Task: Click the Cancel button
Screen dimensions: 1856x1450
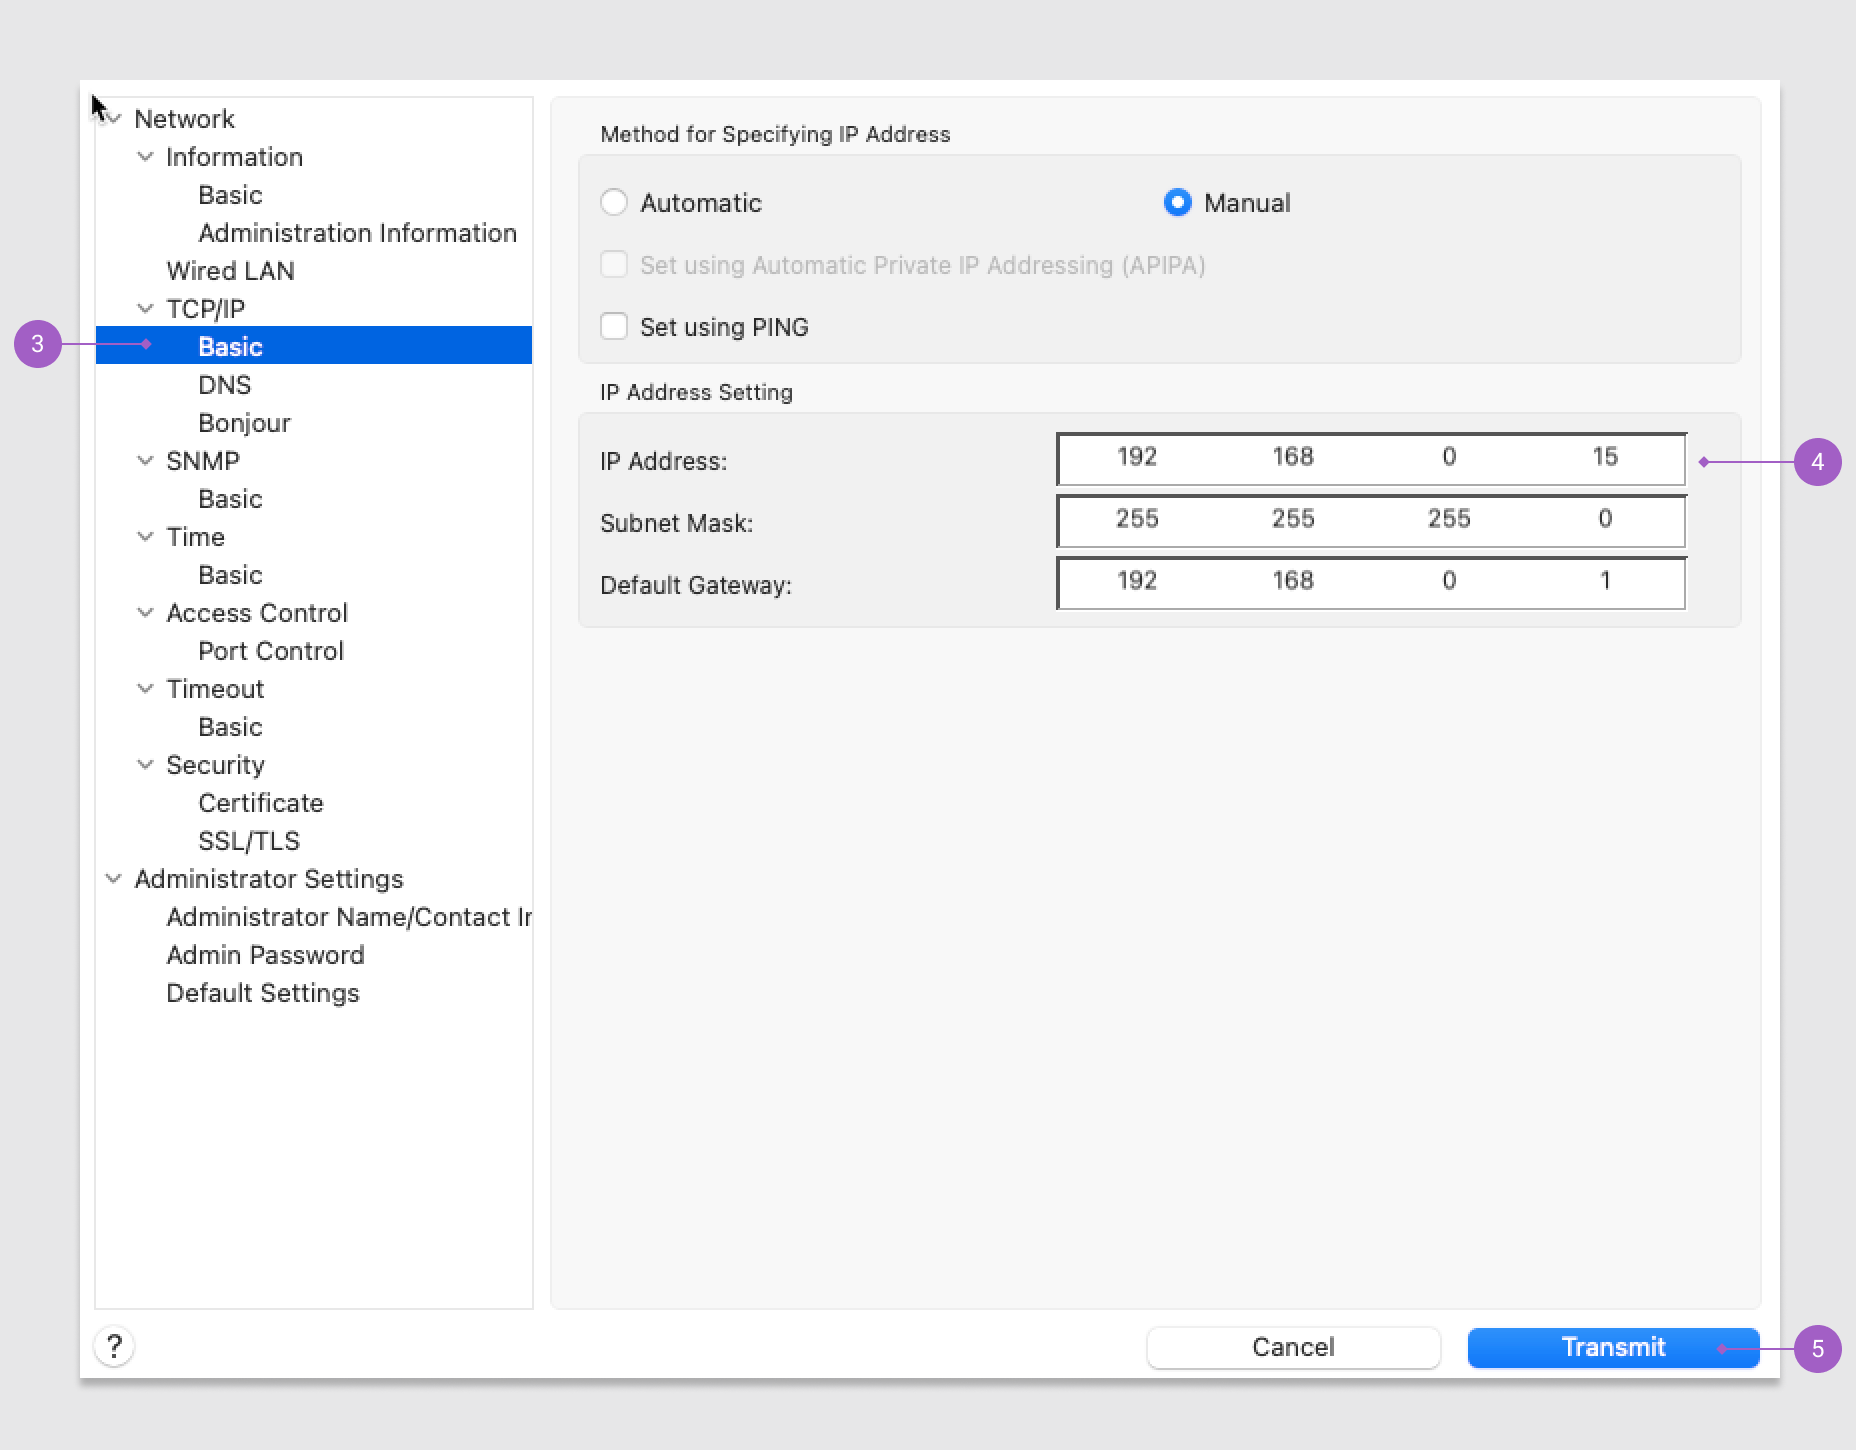Action: (1293, 1347)
